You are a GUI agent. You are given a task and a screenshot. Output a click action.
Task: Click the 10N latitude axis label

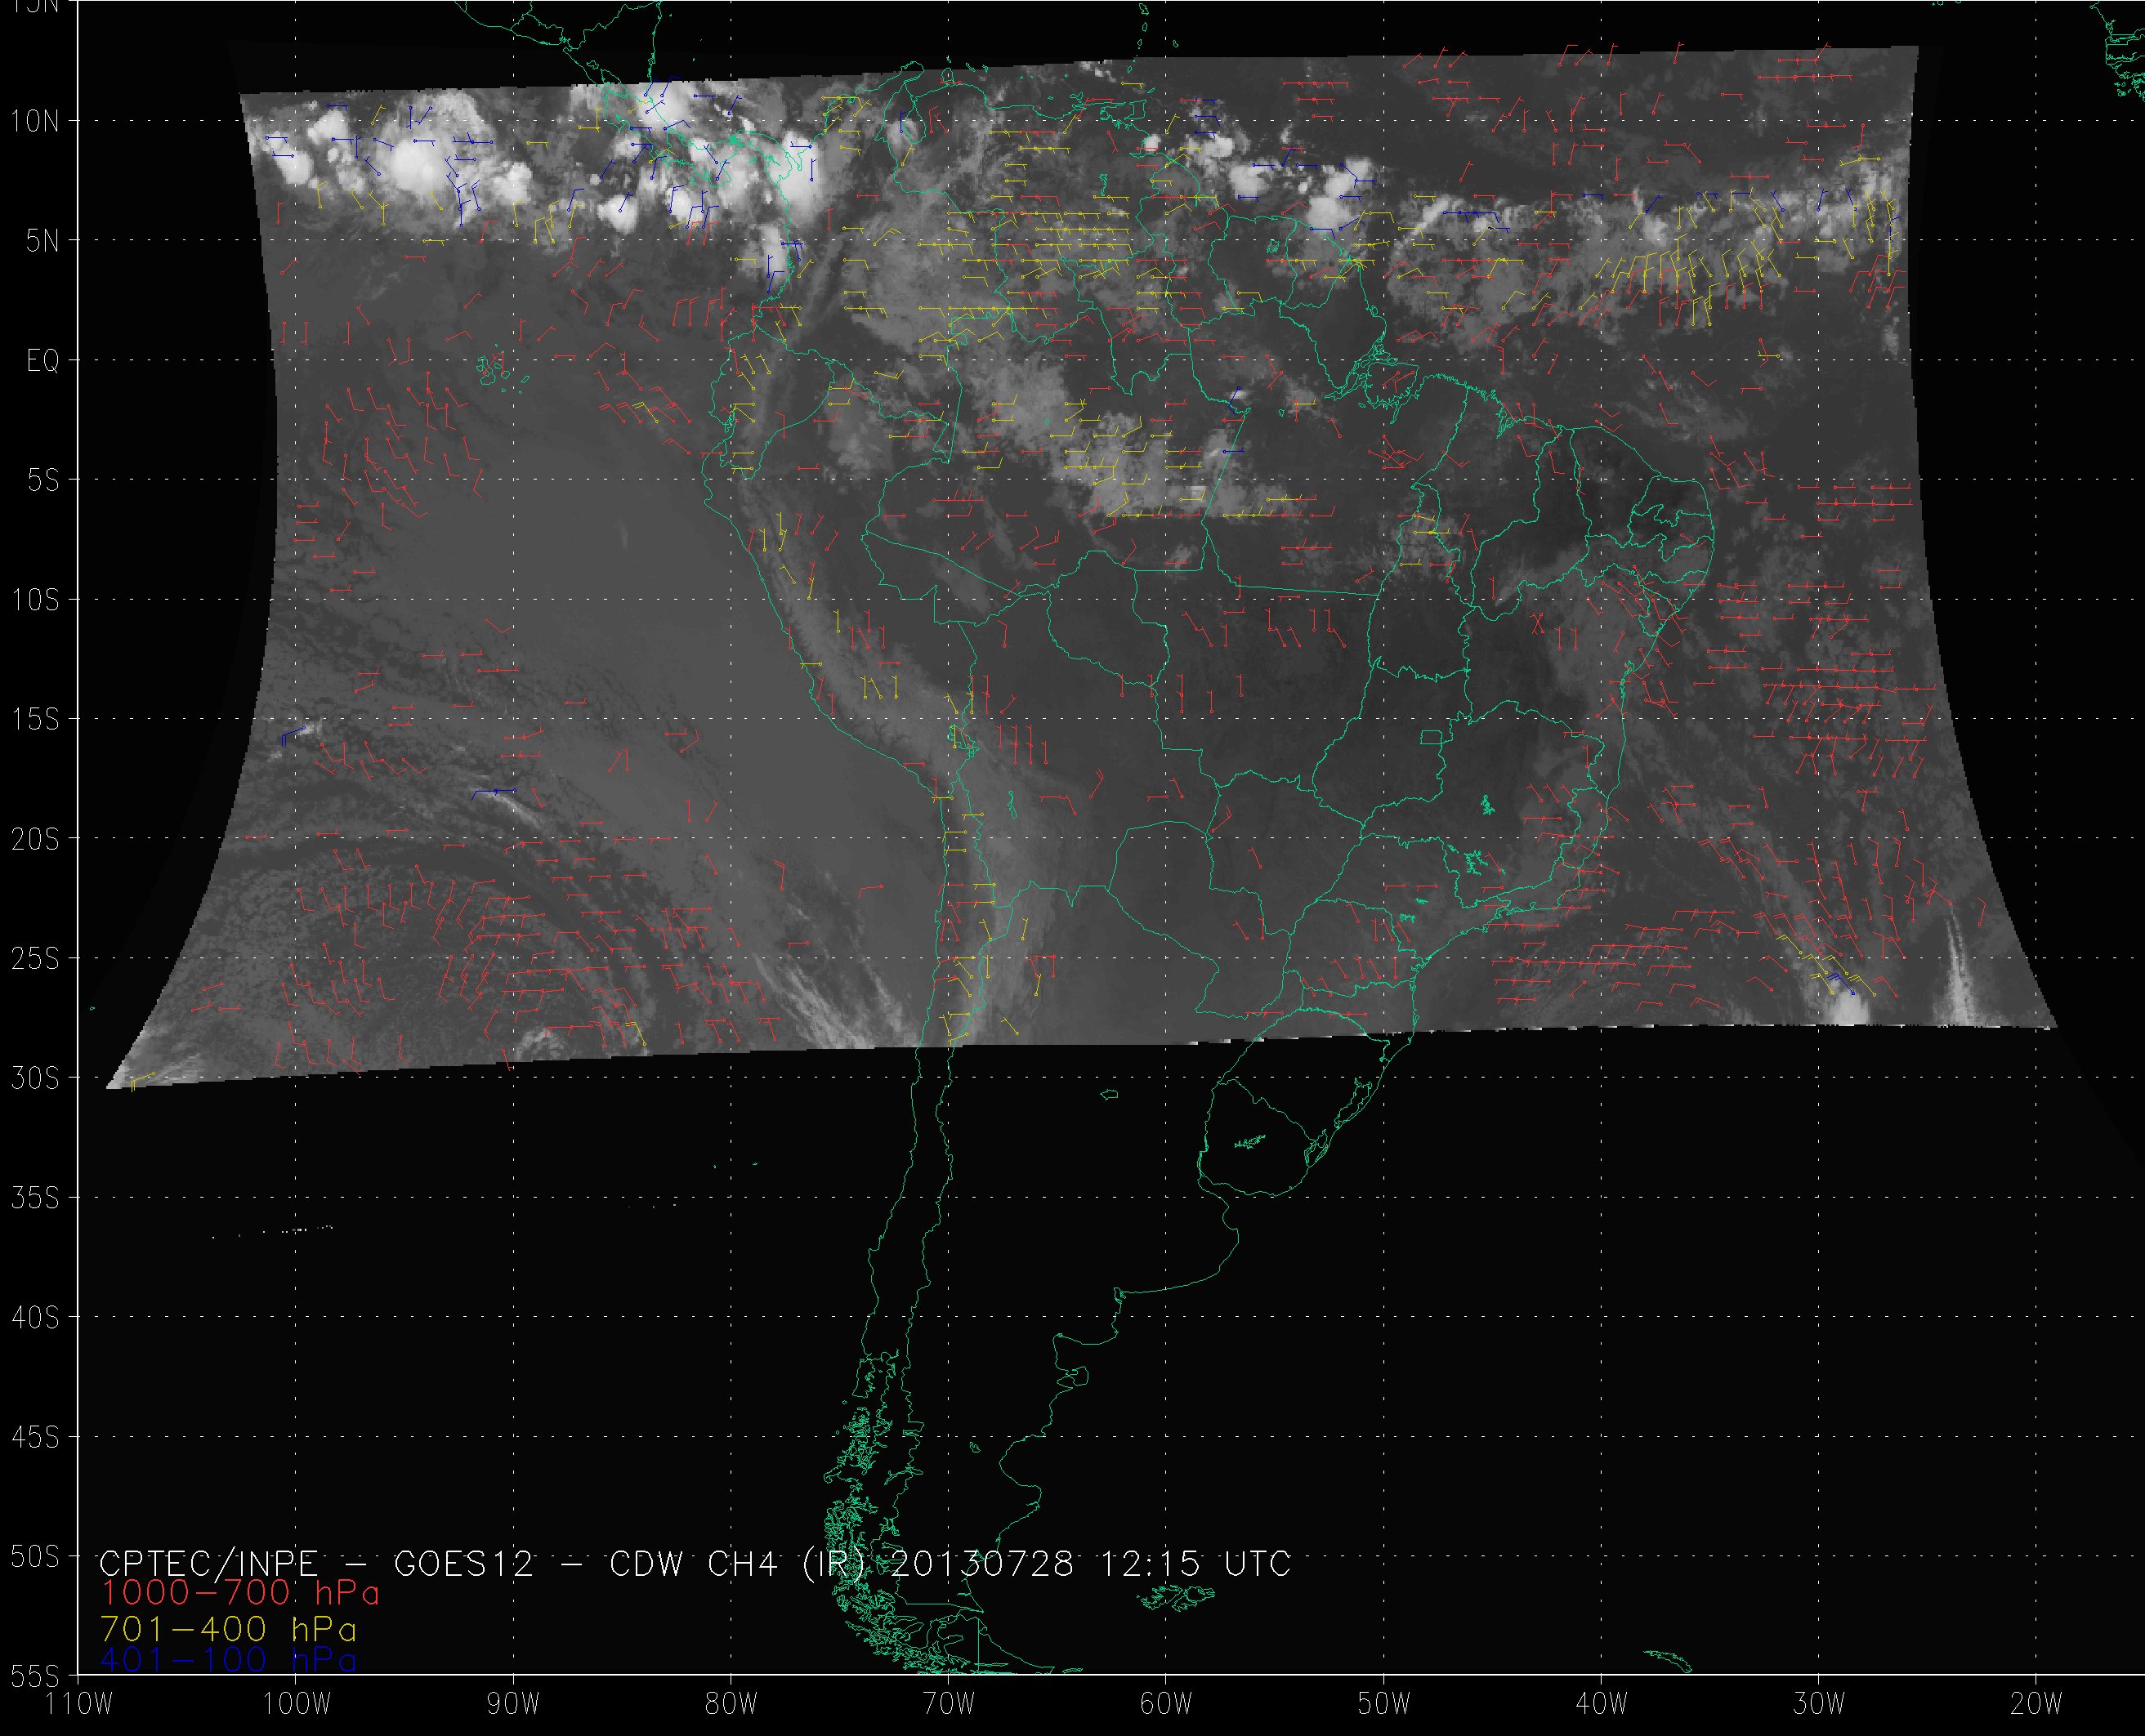coord(35,122)
